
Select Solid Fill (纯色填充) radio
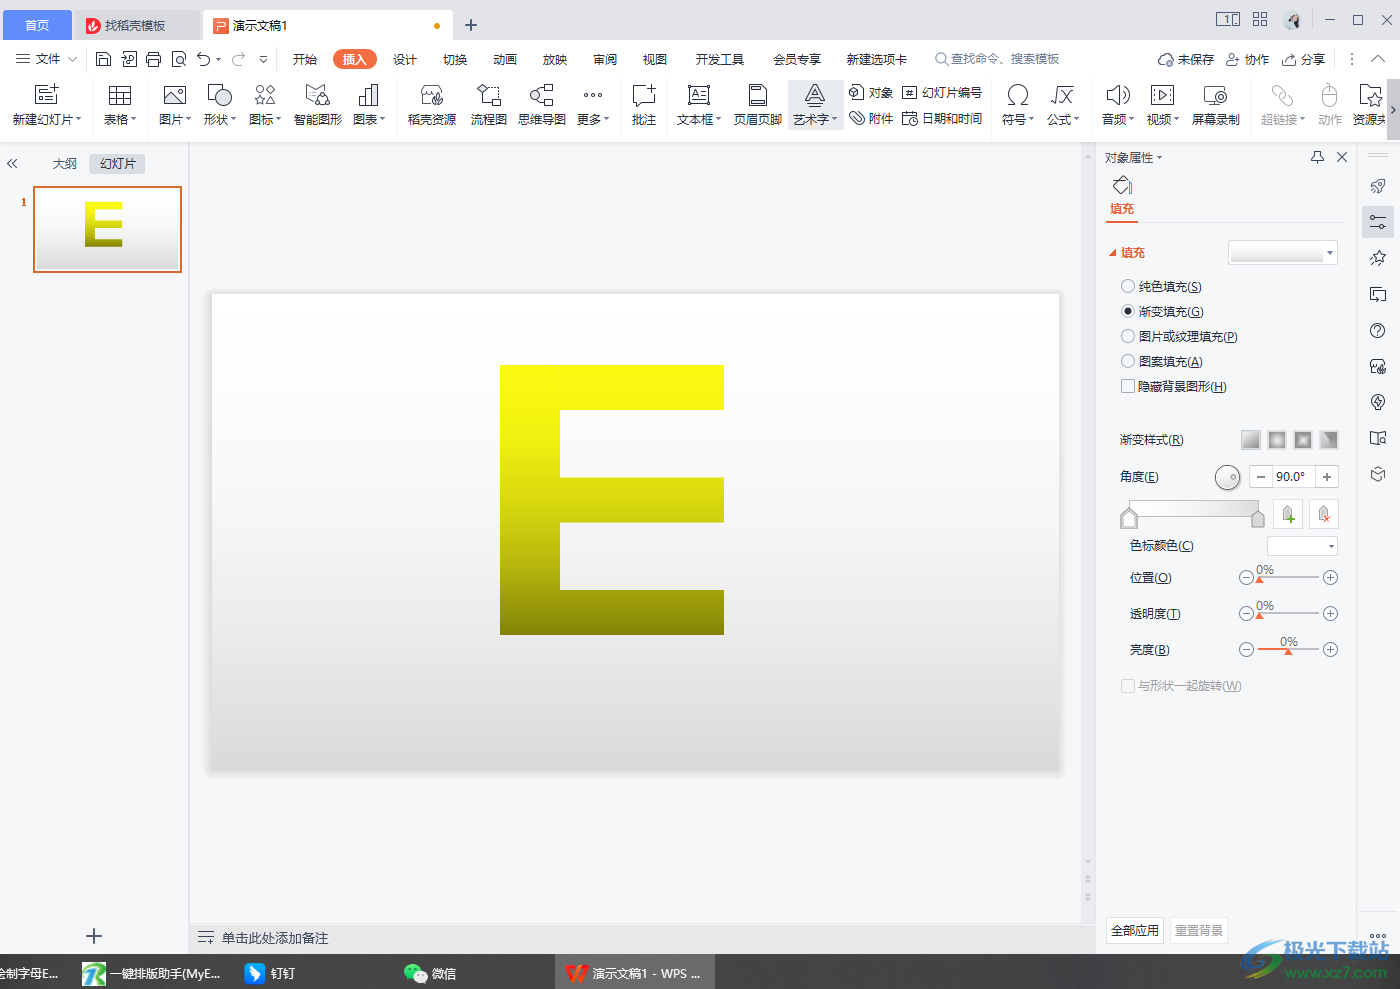(1128, 286)
